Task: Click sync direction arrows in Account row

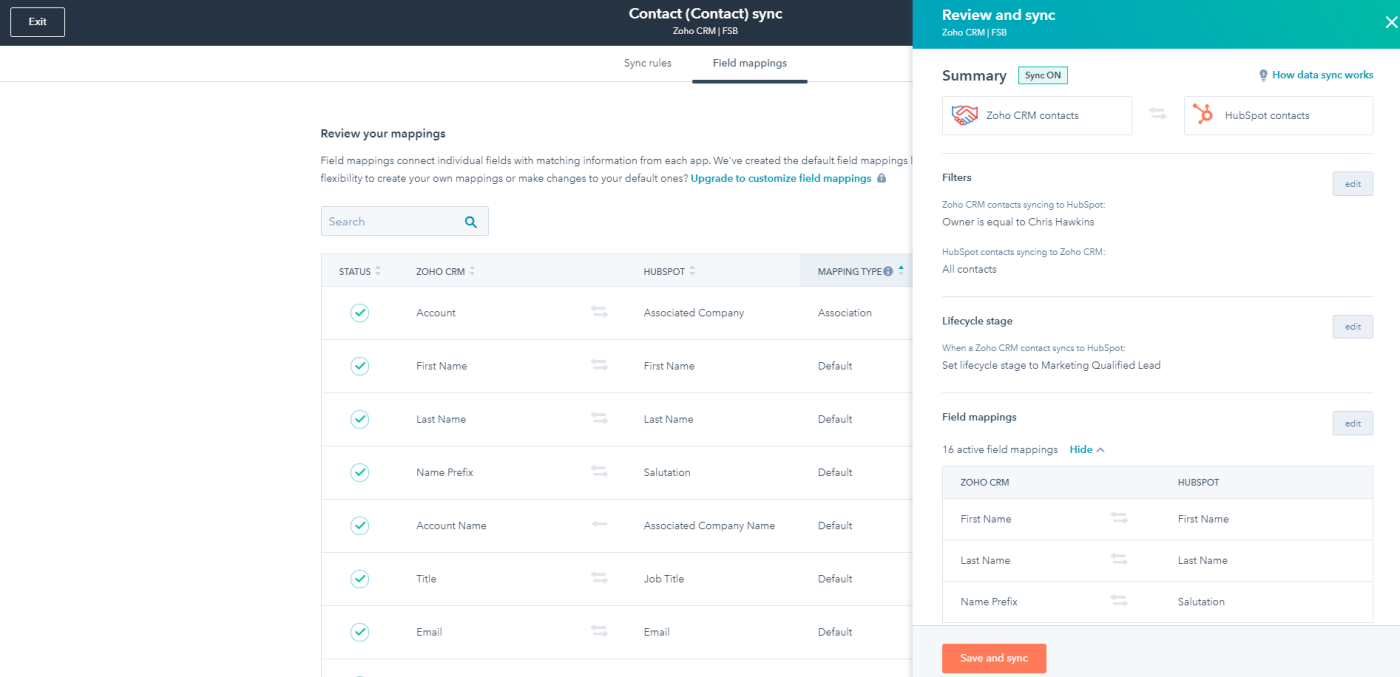Action: 599,313
